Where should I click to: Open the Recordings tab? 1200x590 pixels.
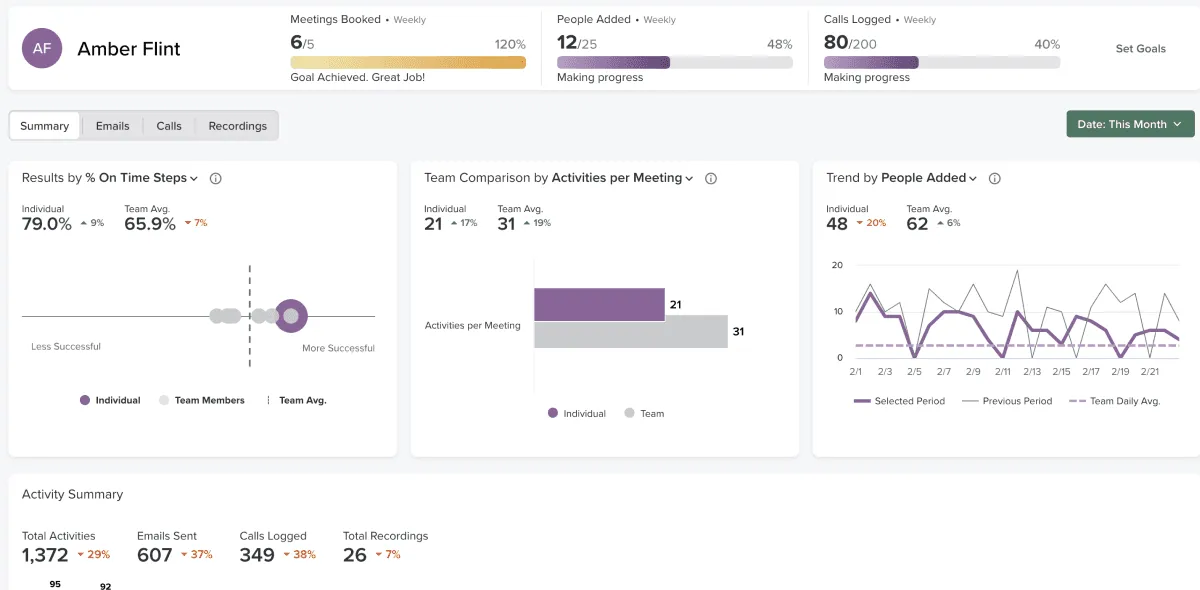[237, 125]
